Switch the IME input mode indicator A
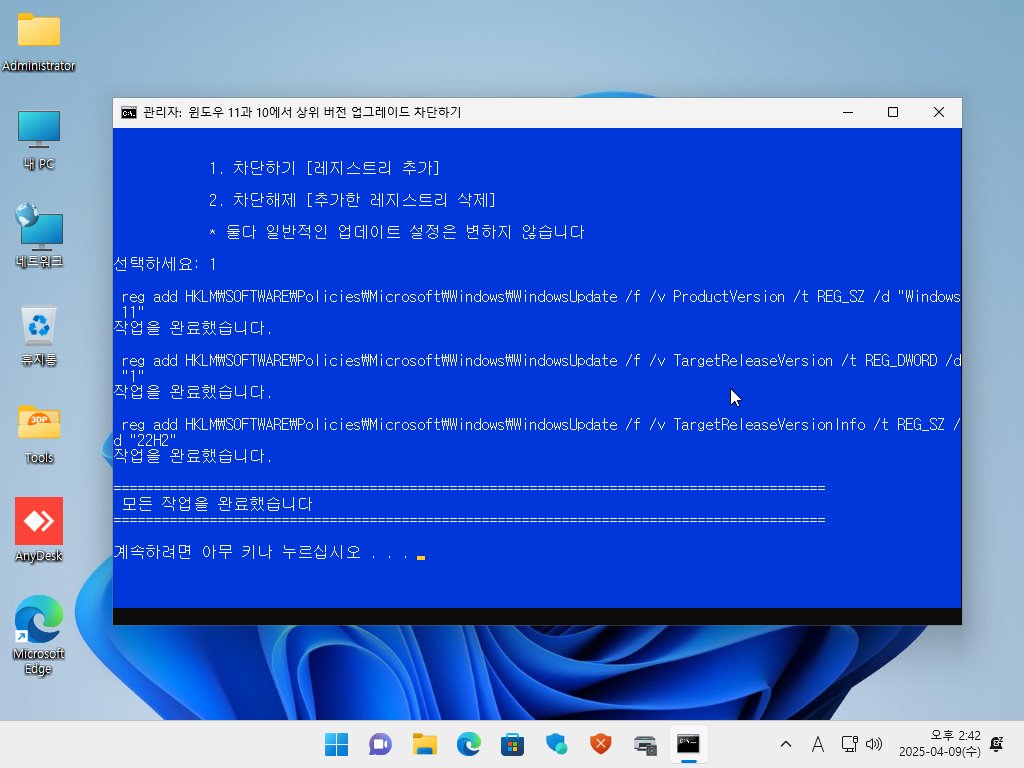 pyautogui.click(x=818, y=744)
